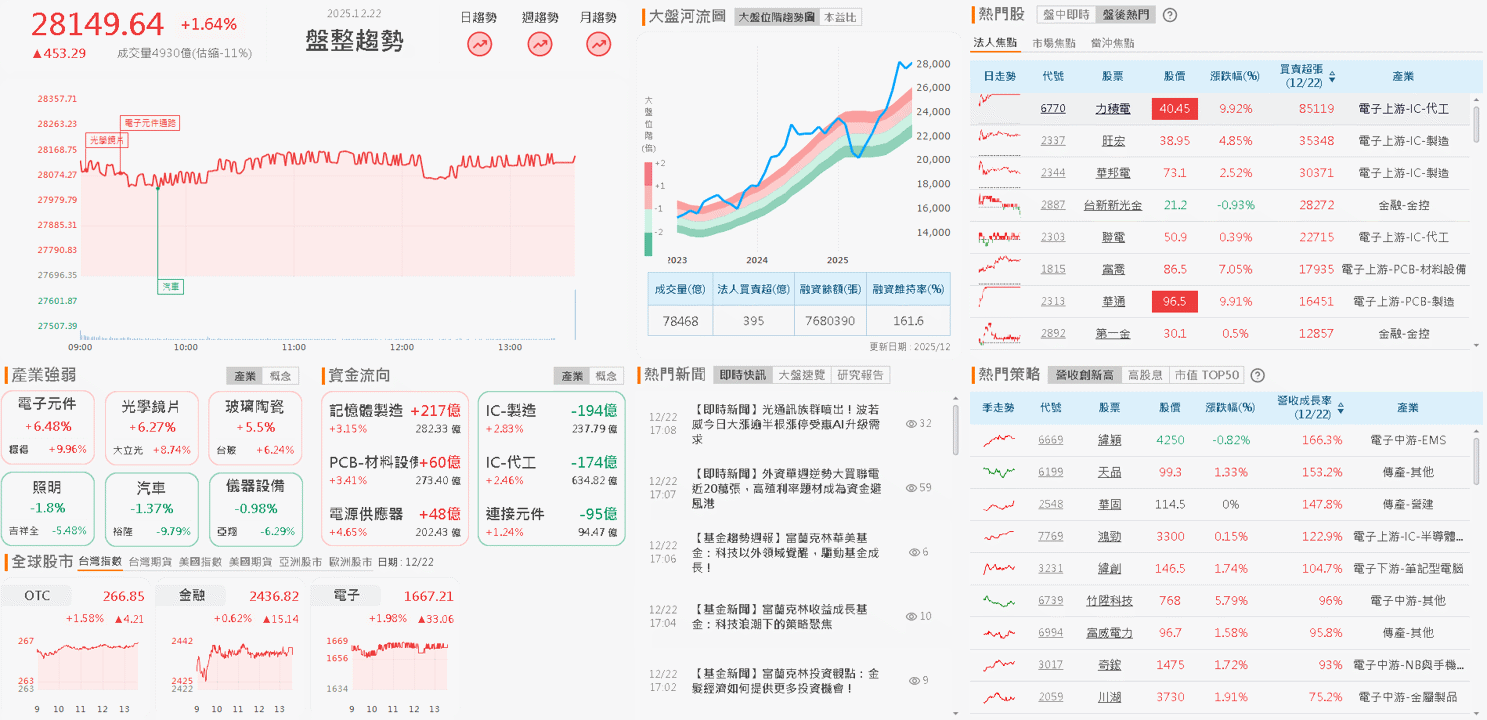Open 竹陞科技 quarterly trend sparkline
Viewport: 1487px width, 720px height.
[999, 600]
